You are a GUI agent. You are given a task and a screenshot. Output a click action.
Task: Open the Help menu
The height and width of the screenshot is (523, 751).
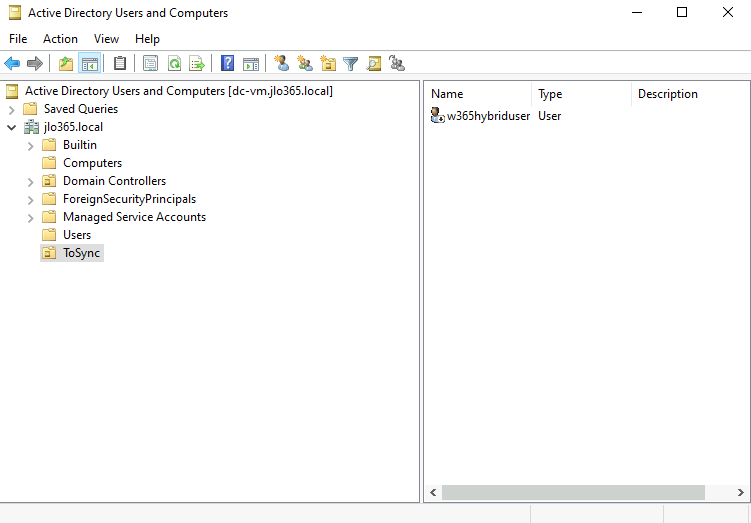(147, 39)
